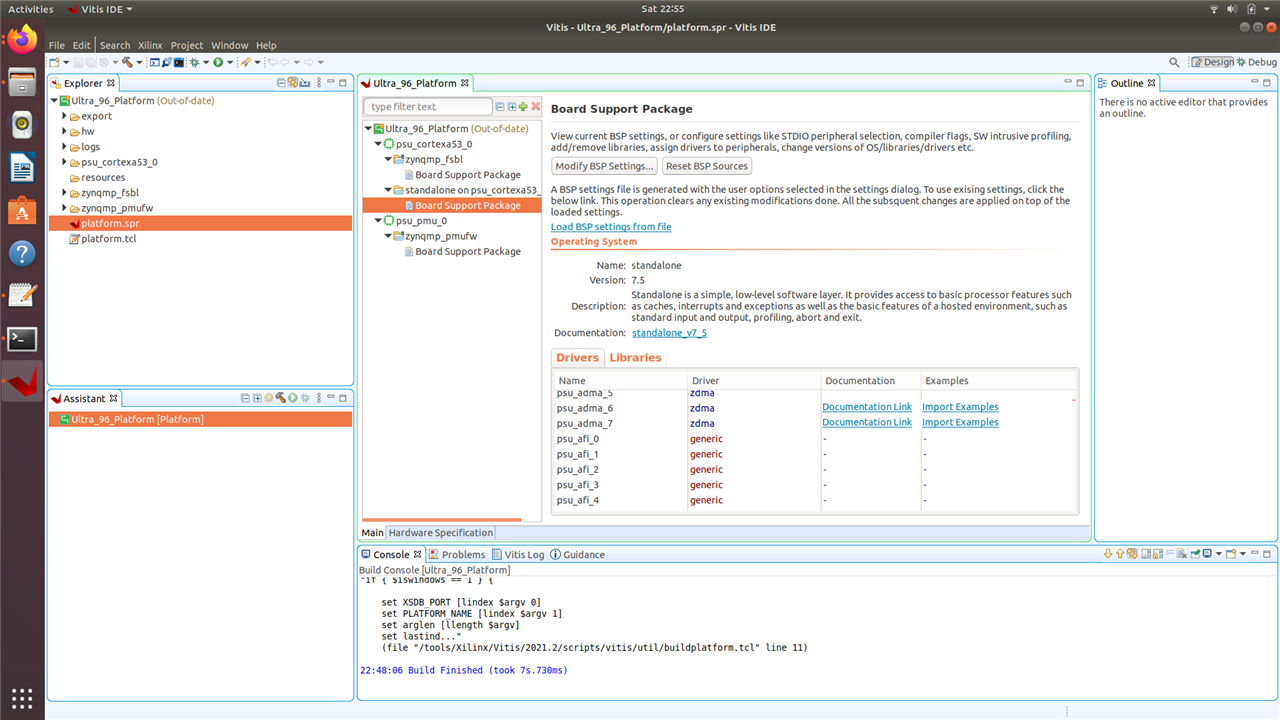Click Import Examples for psu_adma_7
Screen dimensions: 1280x720
coord(960,422)
